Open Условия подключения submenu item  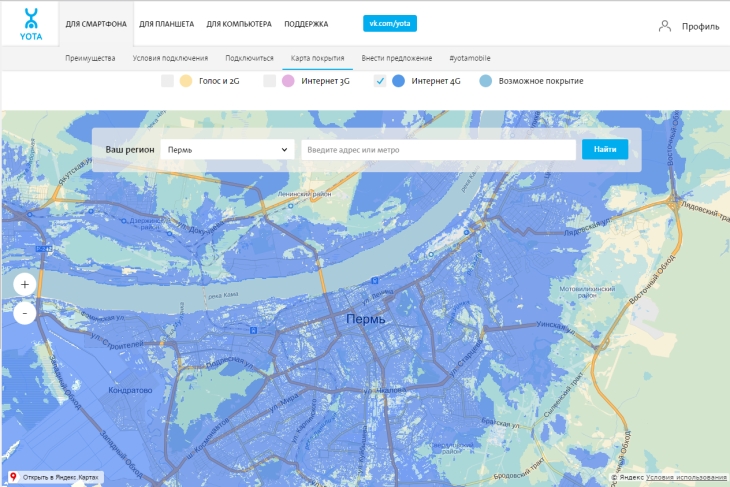coord(170,58)
